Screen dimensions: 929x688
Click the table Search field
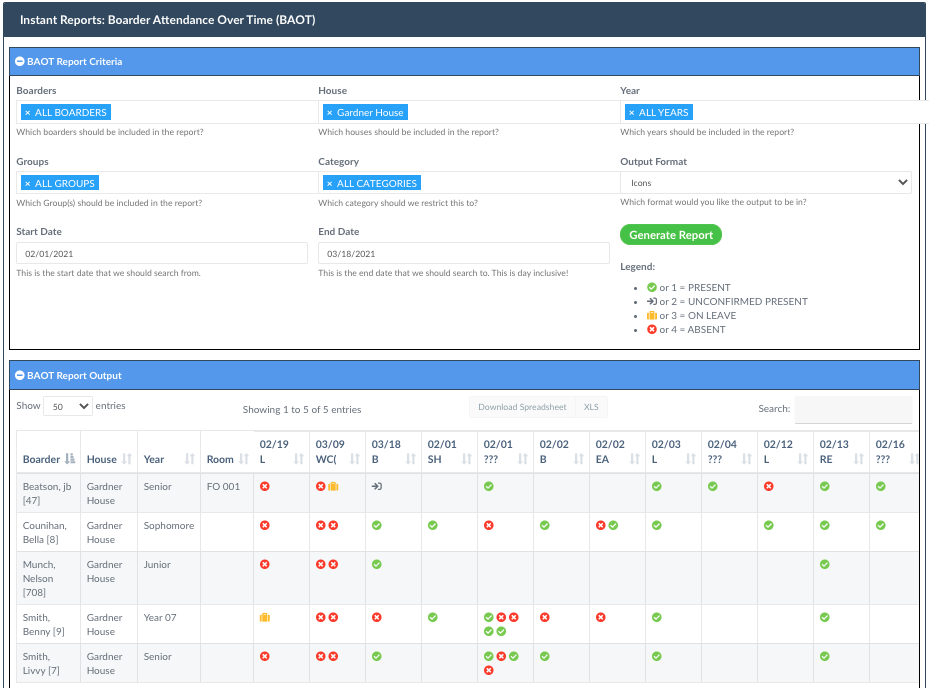click(x=853, y=409)
